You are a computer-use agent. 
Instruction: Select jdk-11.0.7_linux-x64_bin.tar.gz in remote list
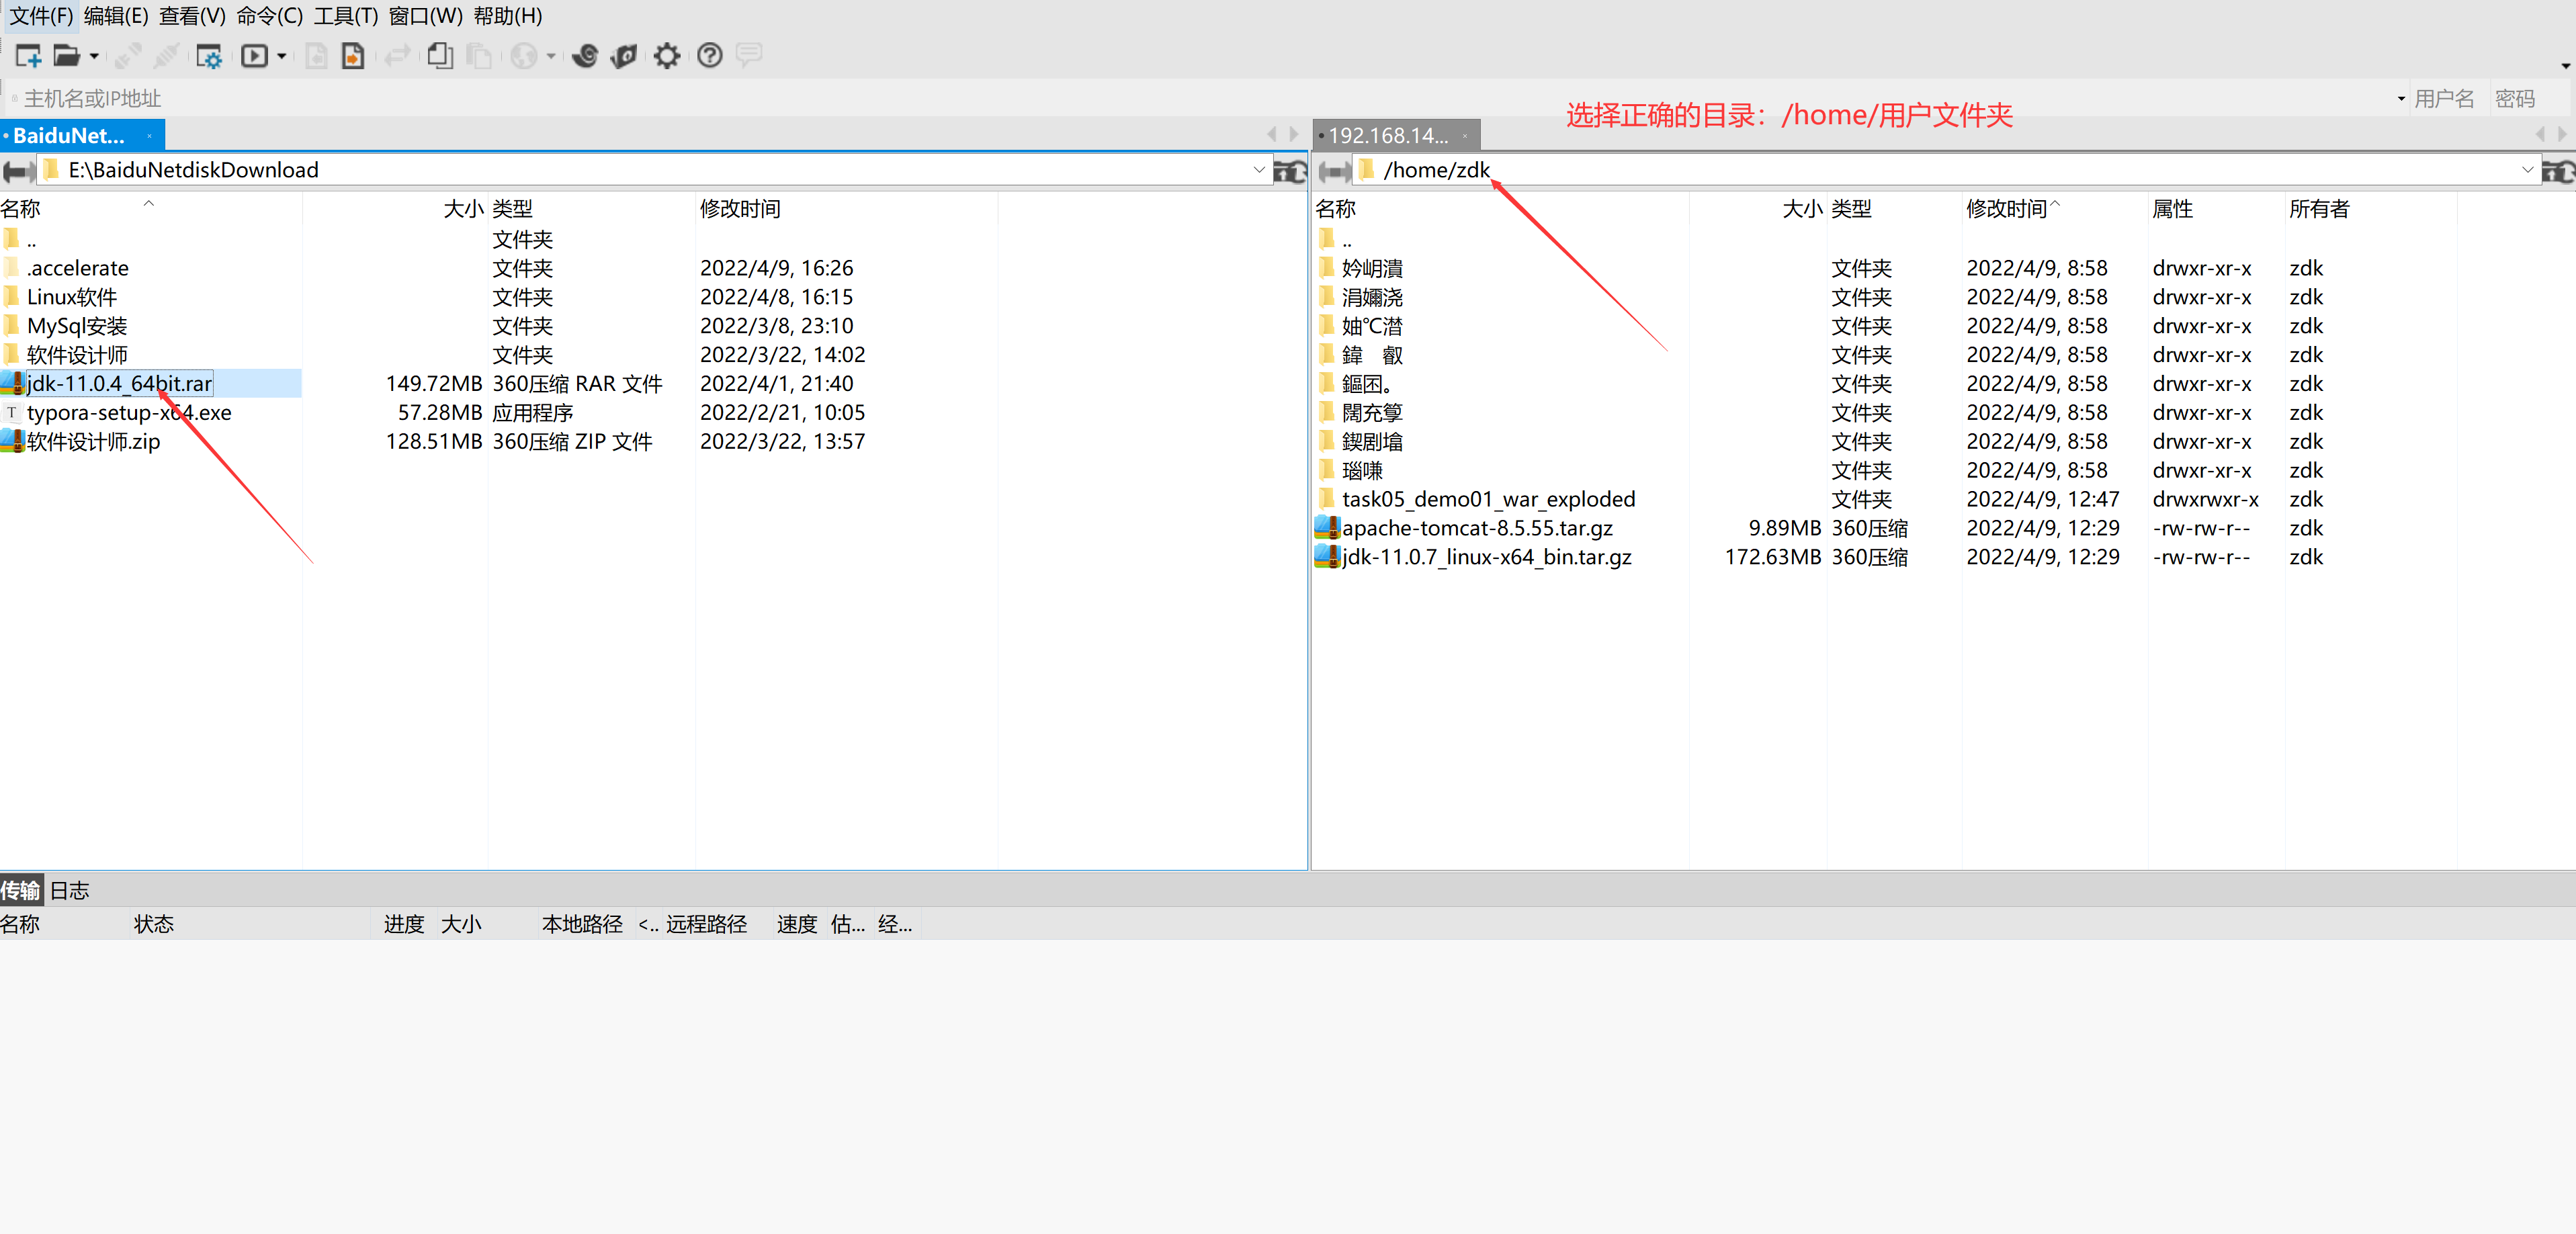[x=1486, y=557]
